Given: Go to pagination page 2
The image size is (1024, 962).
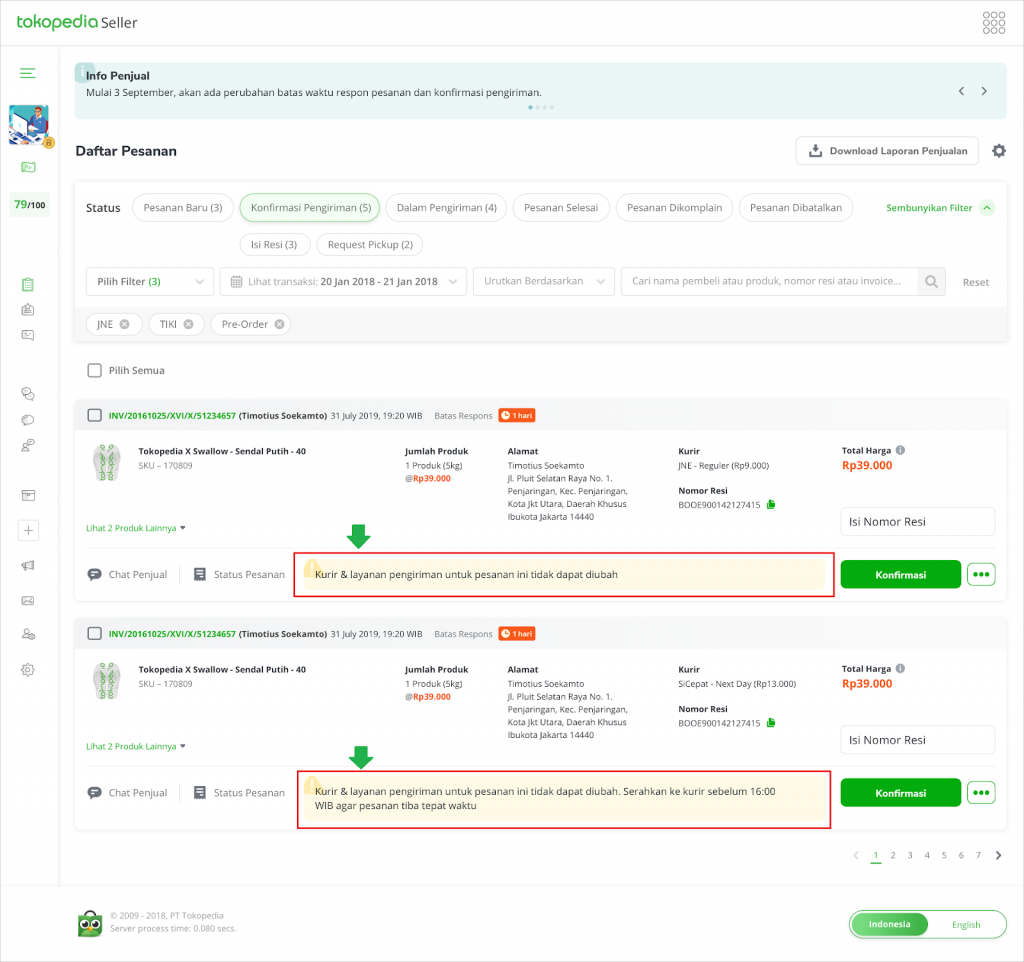Looking at the screenshot, I should [x=893, y=856].
